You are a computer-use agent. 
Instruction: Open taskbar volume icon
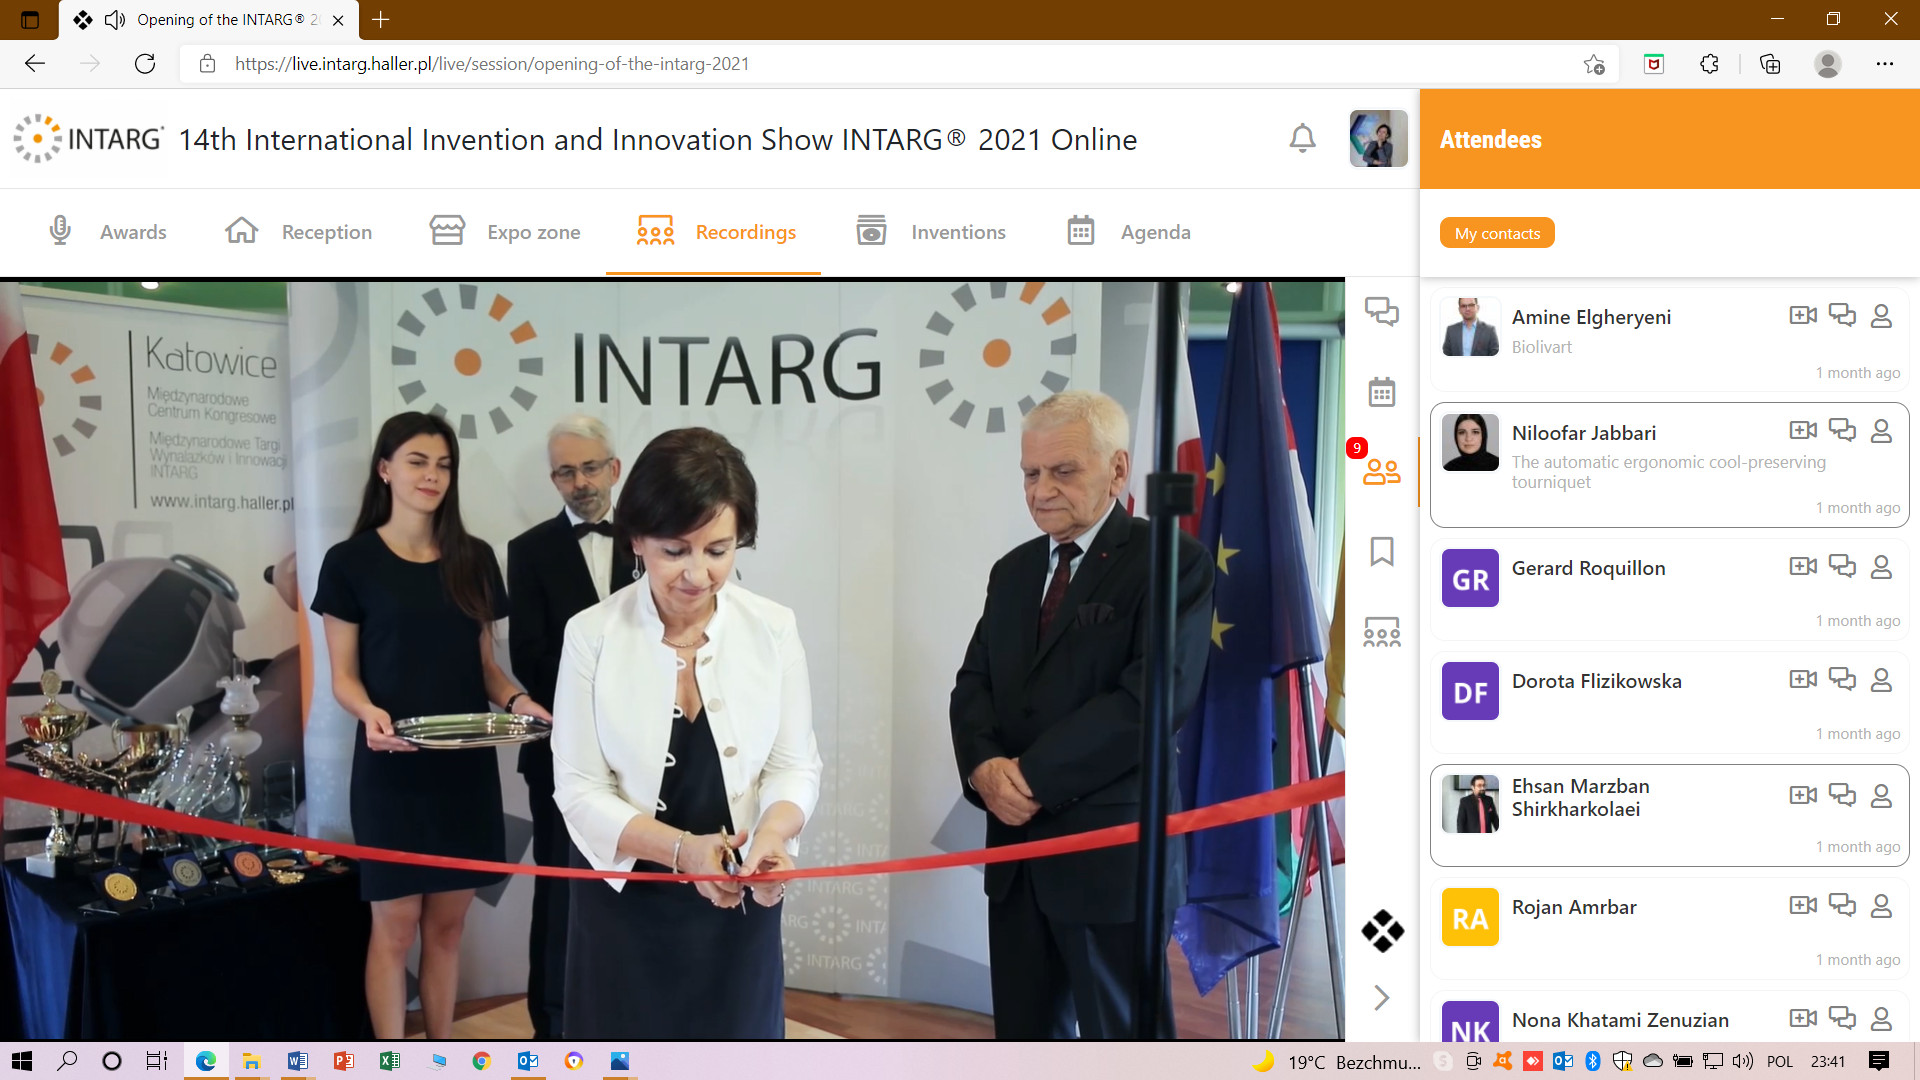(x=1743, y=1061)
